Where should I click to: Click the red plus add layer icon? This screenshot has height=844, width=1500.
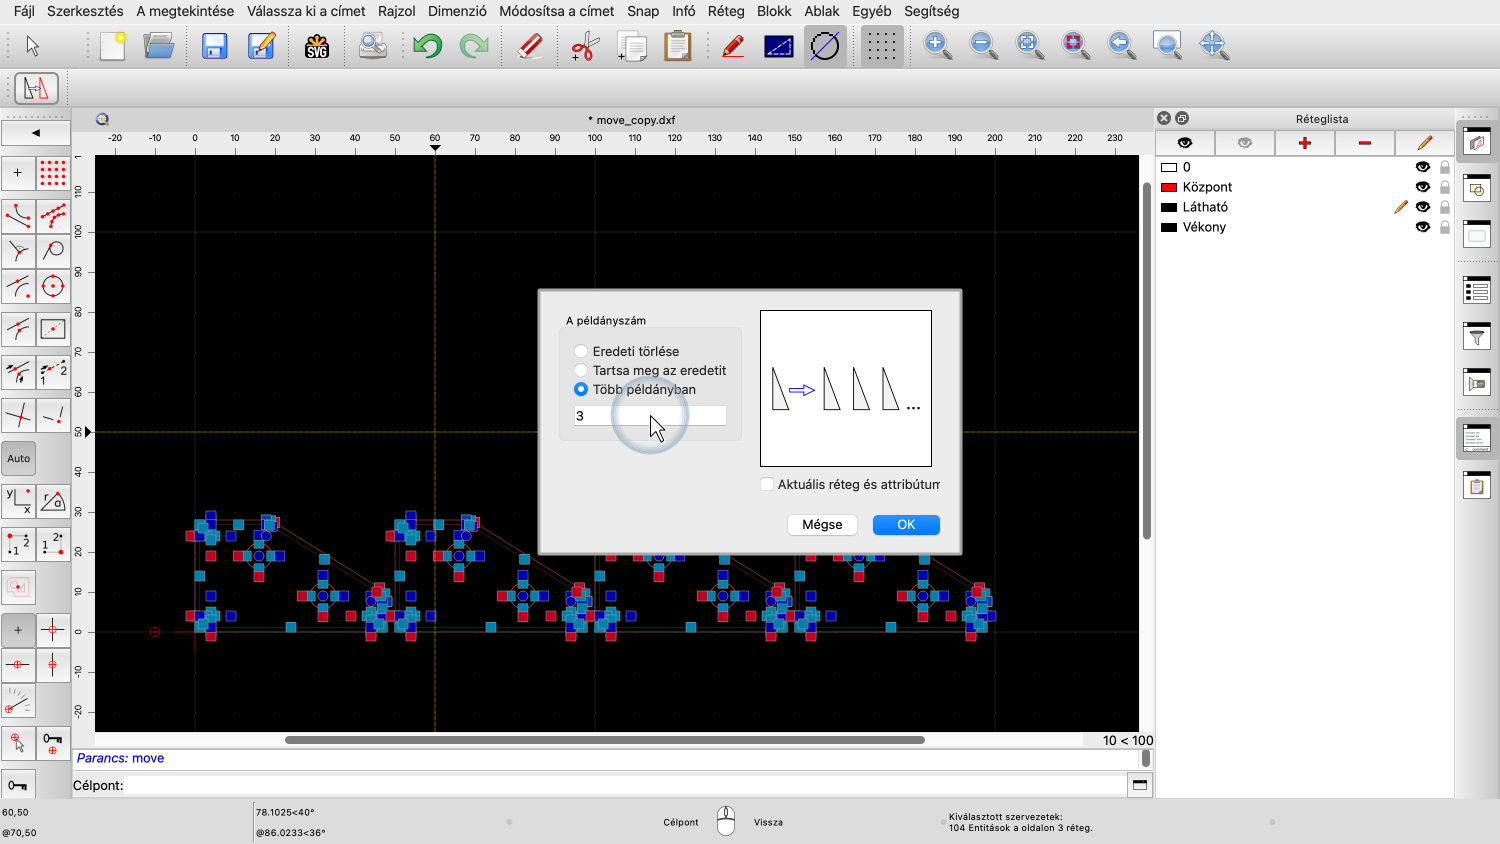click(1304, 143)
